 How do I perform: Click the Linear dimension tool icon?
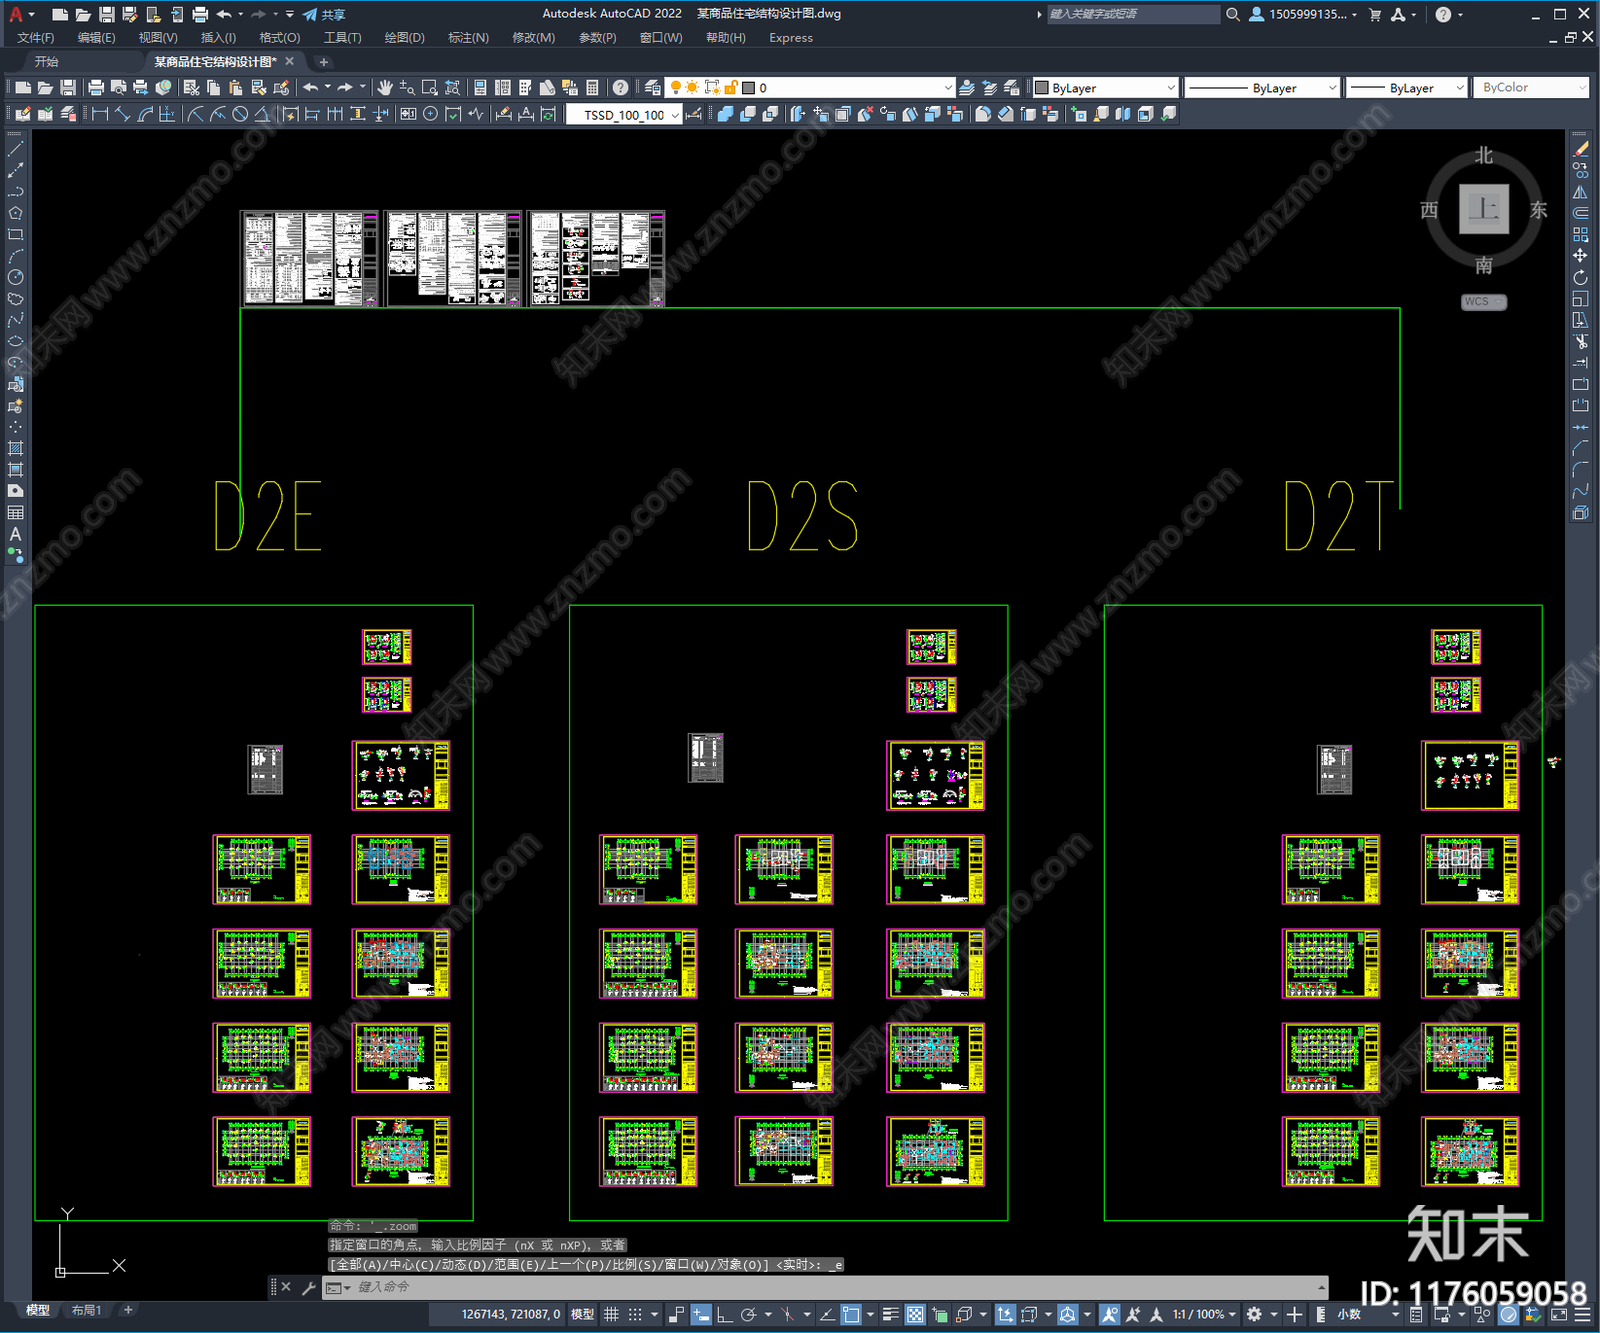coord(100,114)
